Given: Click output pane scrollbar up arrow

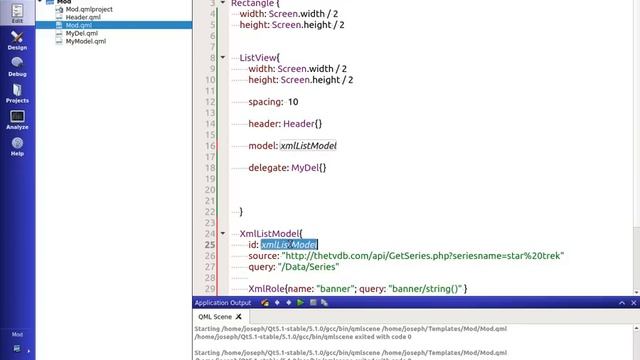Looking at the screenshot, I should tap(636, 328).
